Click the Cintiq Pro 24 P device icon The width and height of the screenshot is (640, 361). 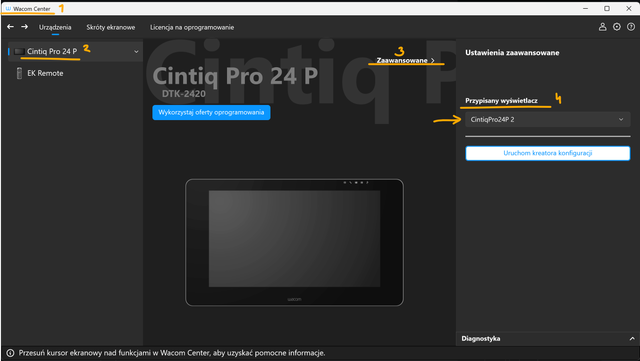(19, 51)
